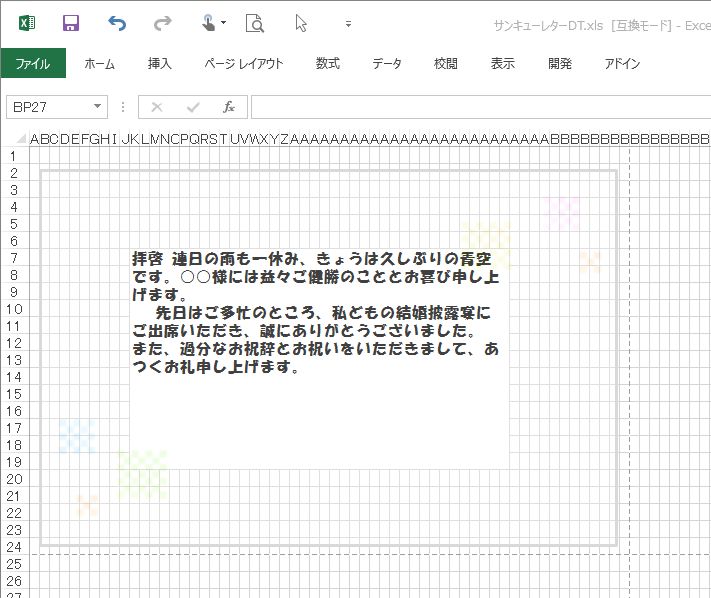Open the ファイル tab
The height and width of the screenshot is (598, 711).
33,63
